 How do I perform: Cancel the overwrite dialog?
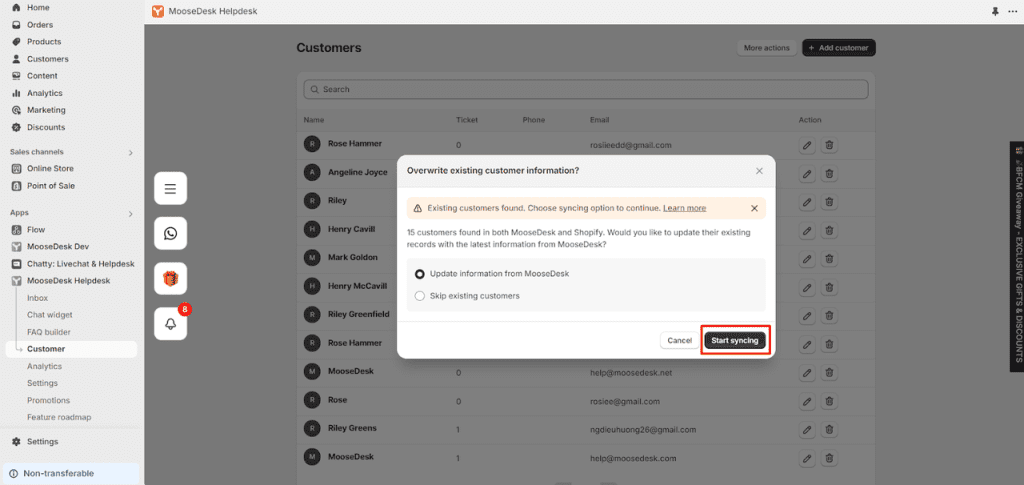[x=680, y=341]
